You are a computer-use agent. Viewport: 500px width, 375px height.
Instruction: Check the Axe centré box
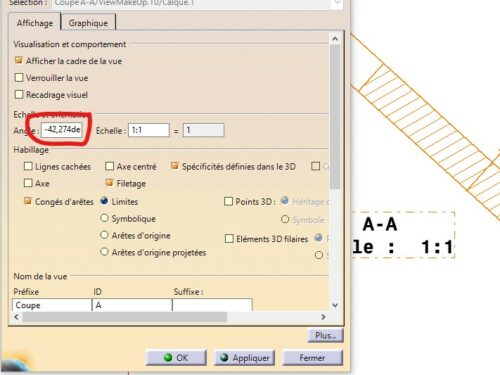pyautogui.click(x=109, y=166)
